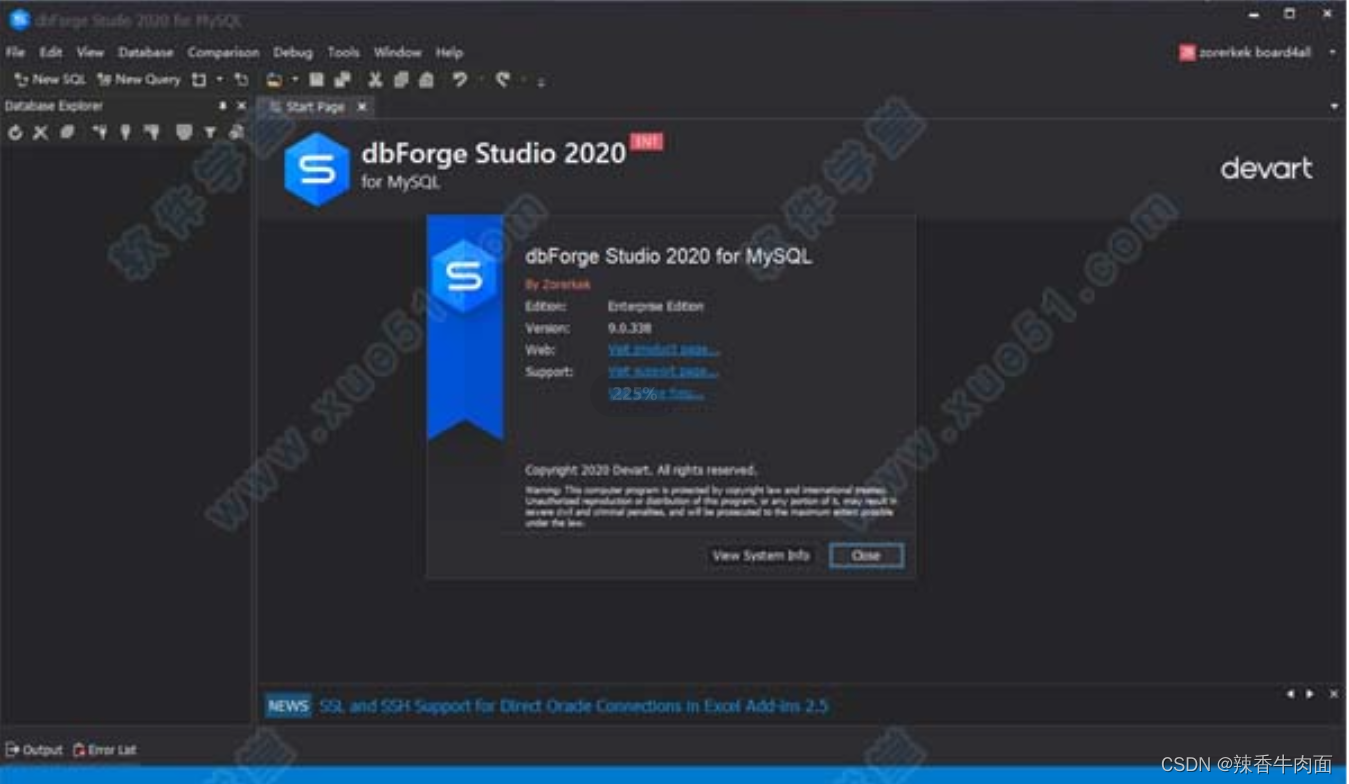Click the Save icon on the toolbar

click(x=315, y=79)
